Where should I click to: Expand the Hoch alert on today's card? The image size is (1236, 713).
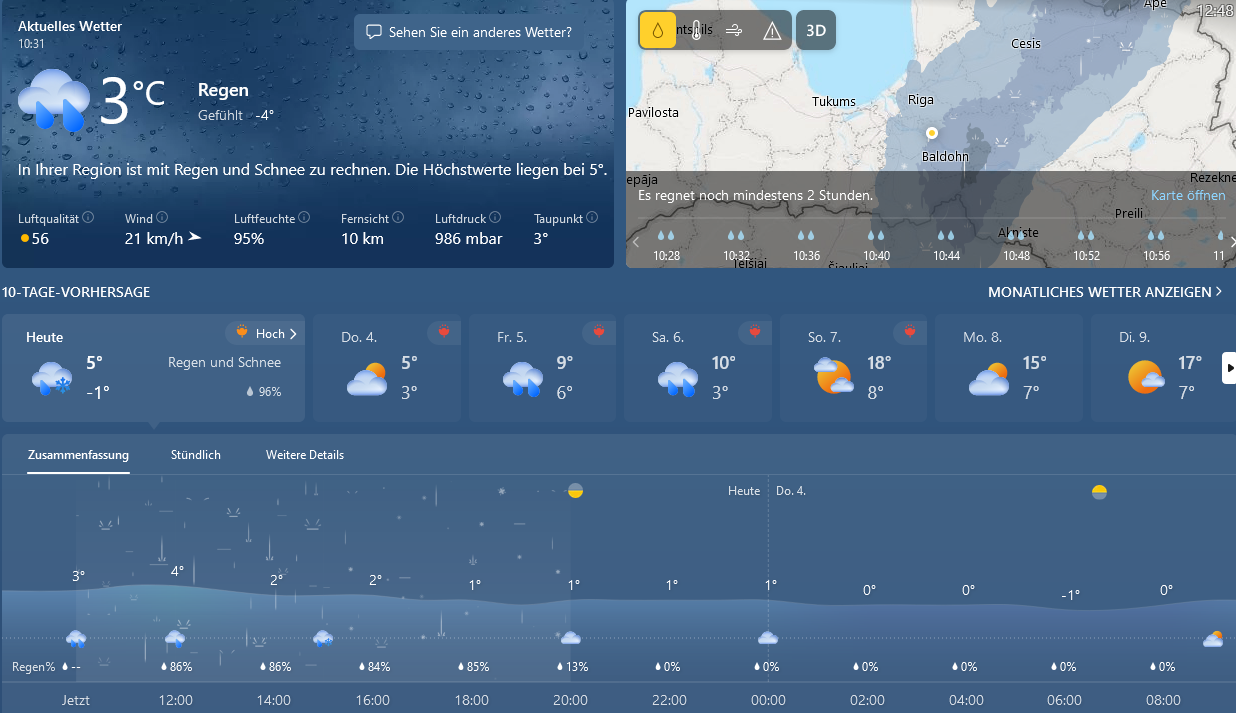[x=265, y=333]
